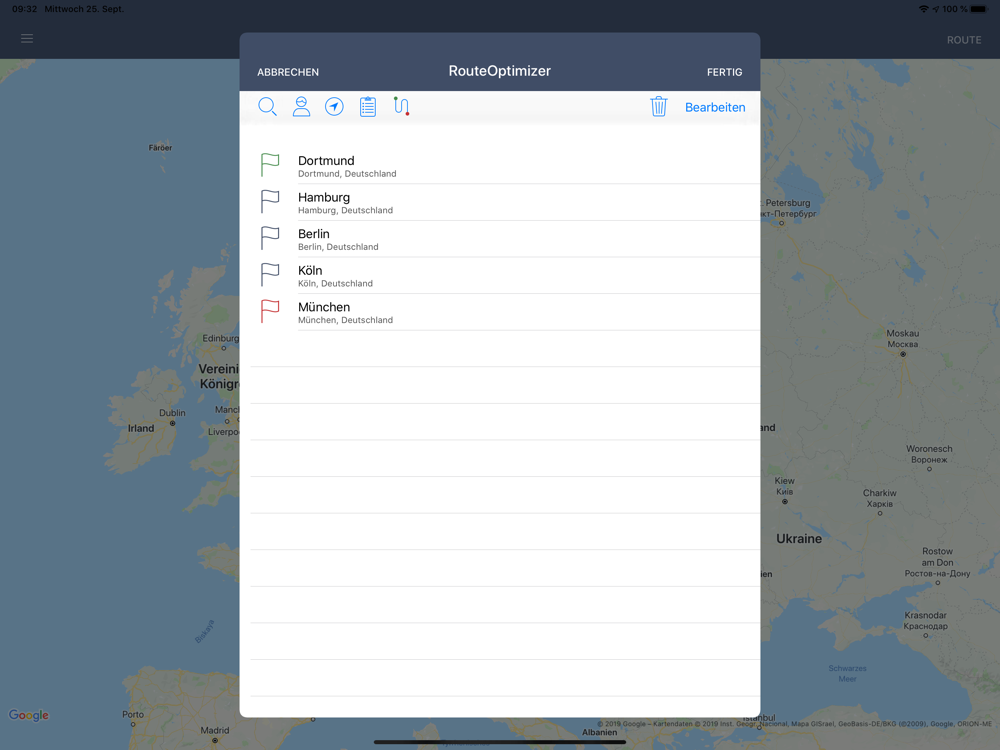This screenshot has width=1000, height=750.
Task: Tap the battery indicator in status bar
Action: pyautogui.click(x=979, y=9)
